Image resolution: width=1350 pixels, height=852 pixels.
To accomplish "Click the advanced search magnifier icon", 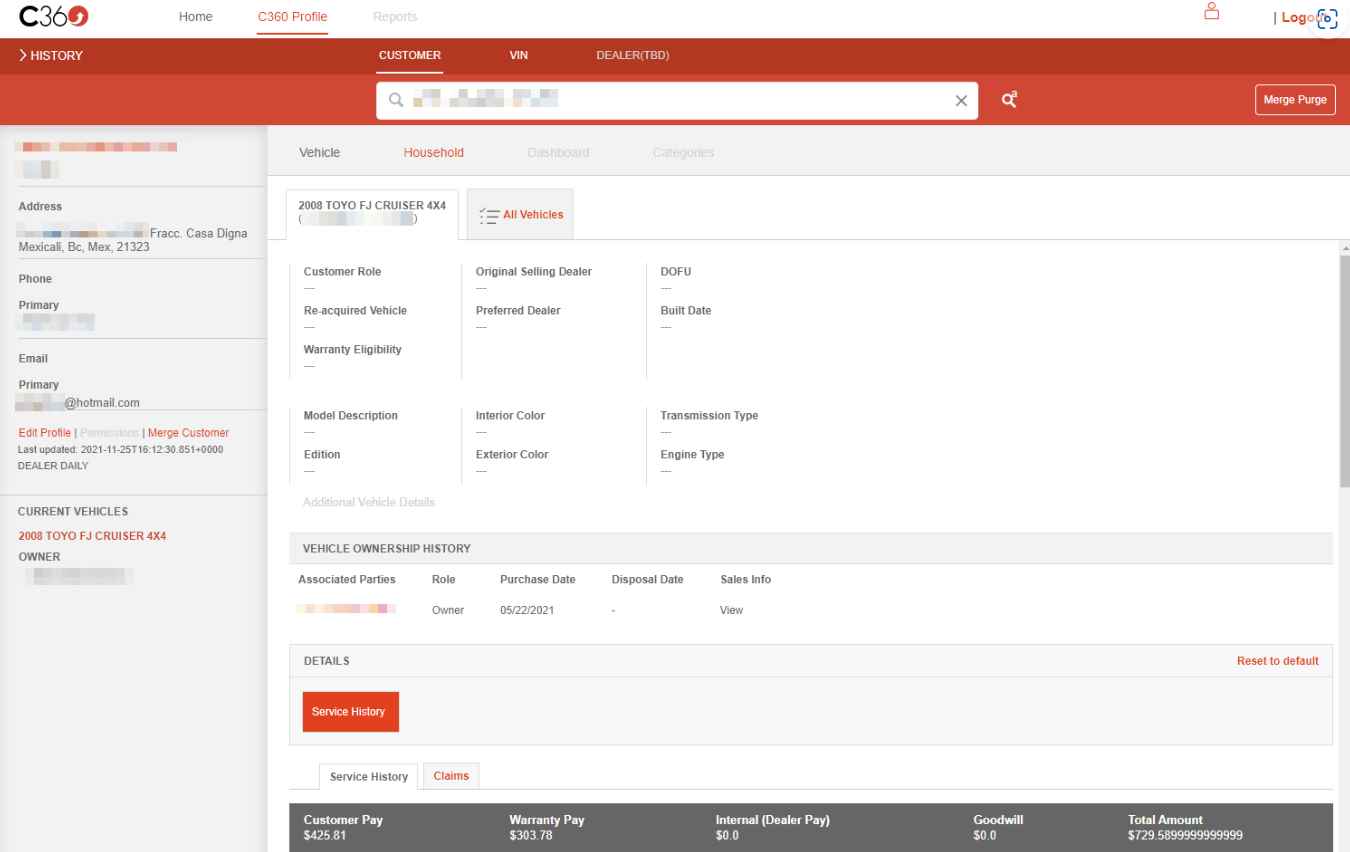I will click(x=1009, y=100).
